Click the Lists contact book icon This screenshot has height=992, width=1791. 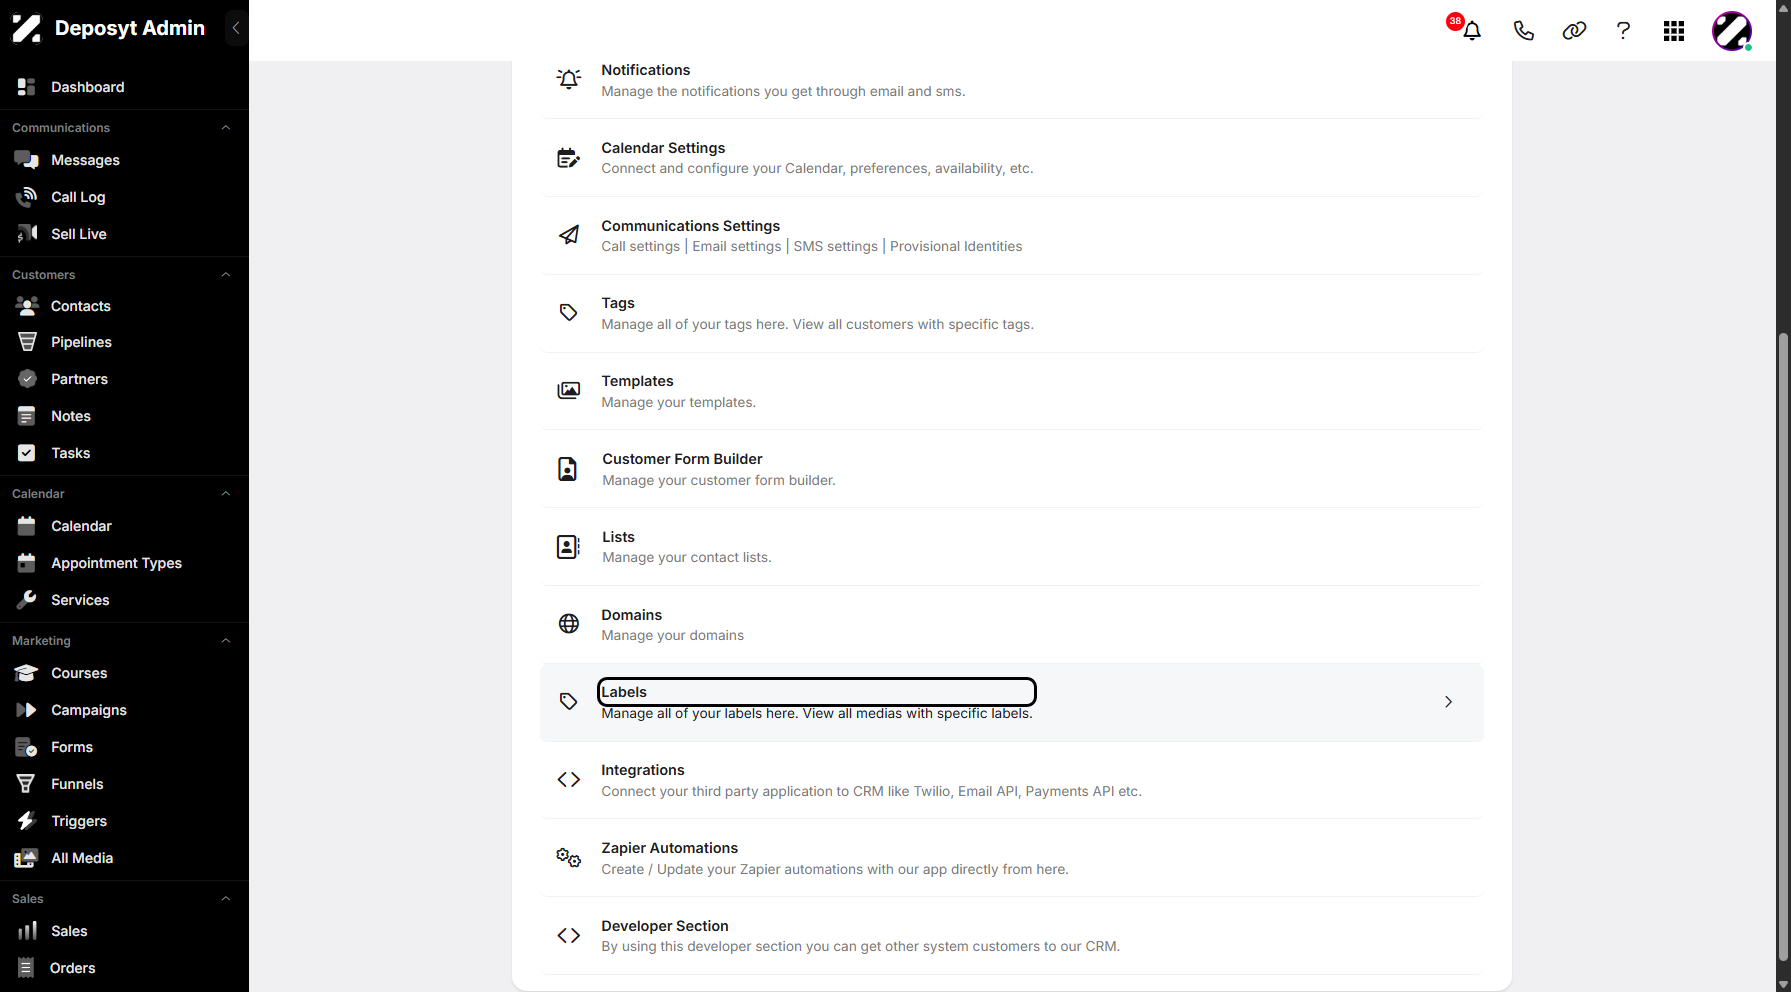pyautogui.click(x=568, y=546)
